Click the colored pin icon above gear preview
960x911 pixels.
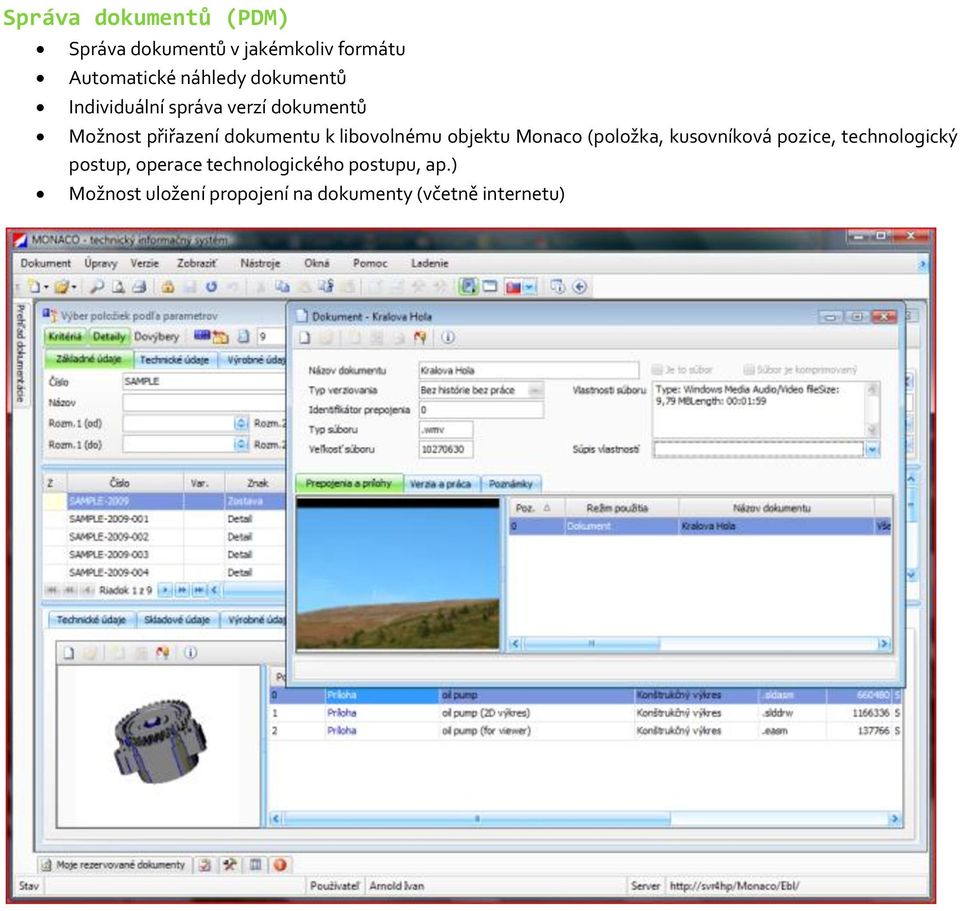pos(162,653)
